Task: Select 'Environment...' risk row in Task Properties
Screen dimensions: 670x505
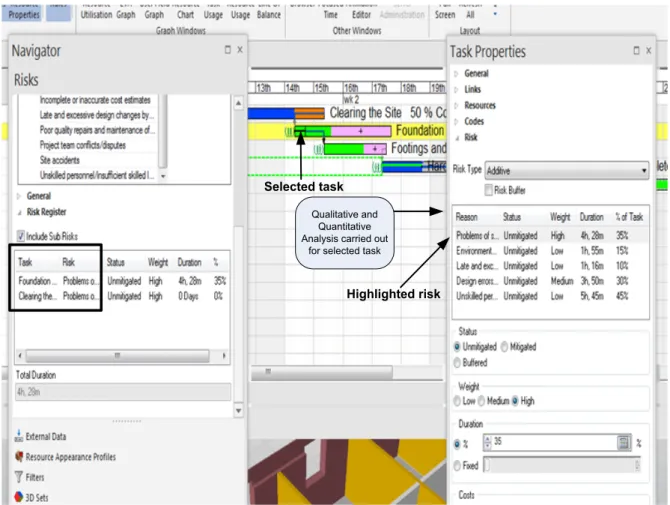Action: pyautogui.click(x=550, y=251)
